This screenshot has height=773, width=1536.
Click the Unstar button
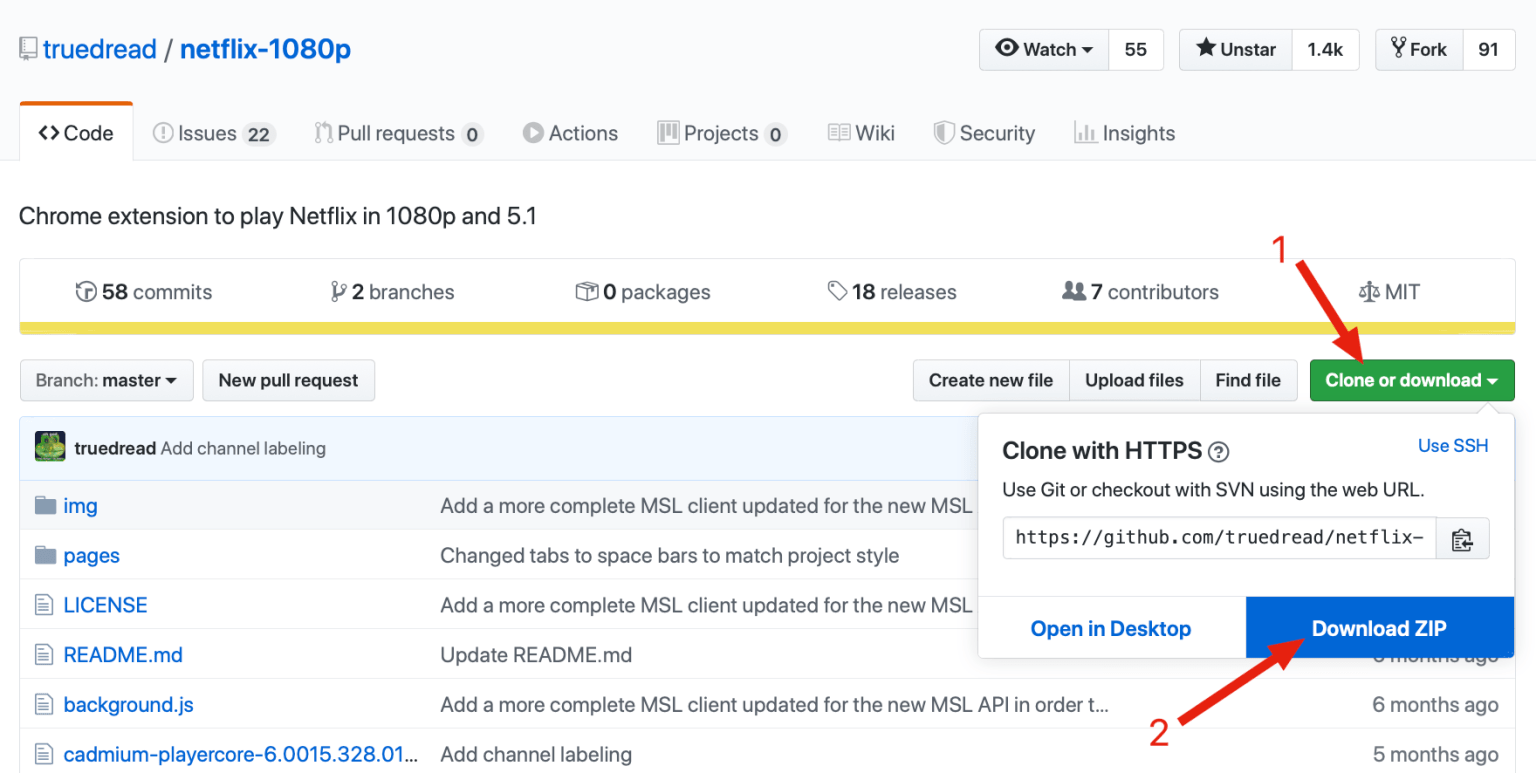1236,49
